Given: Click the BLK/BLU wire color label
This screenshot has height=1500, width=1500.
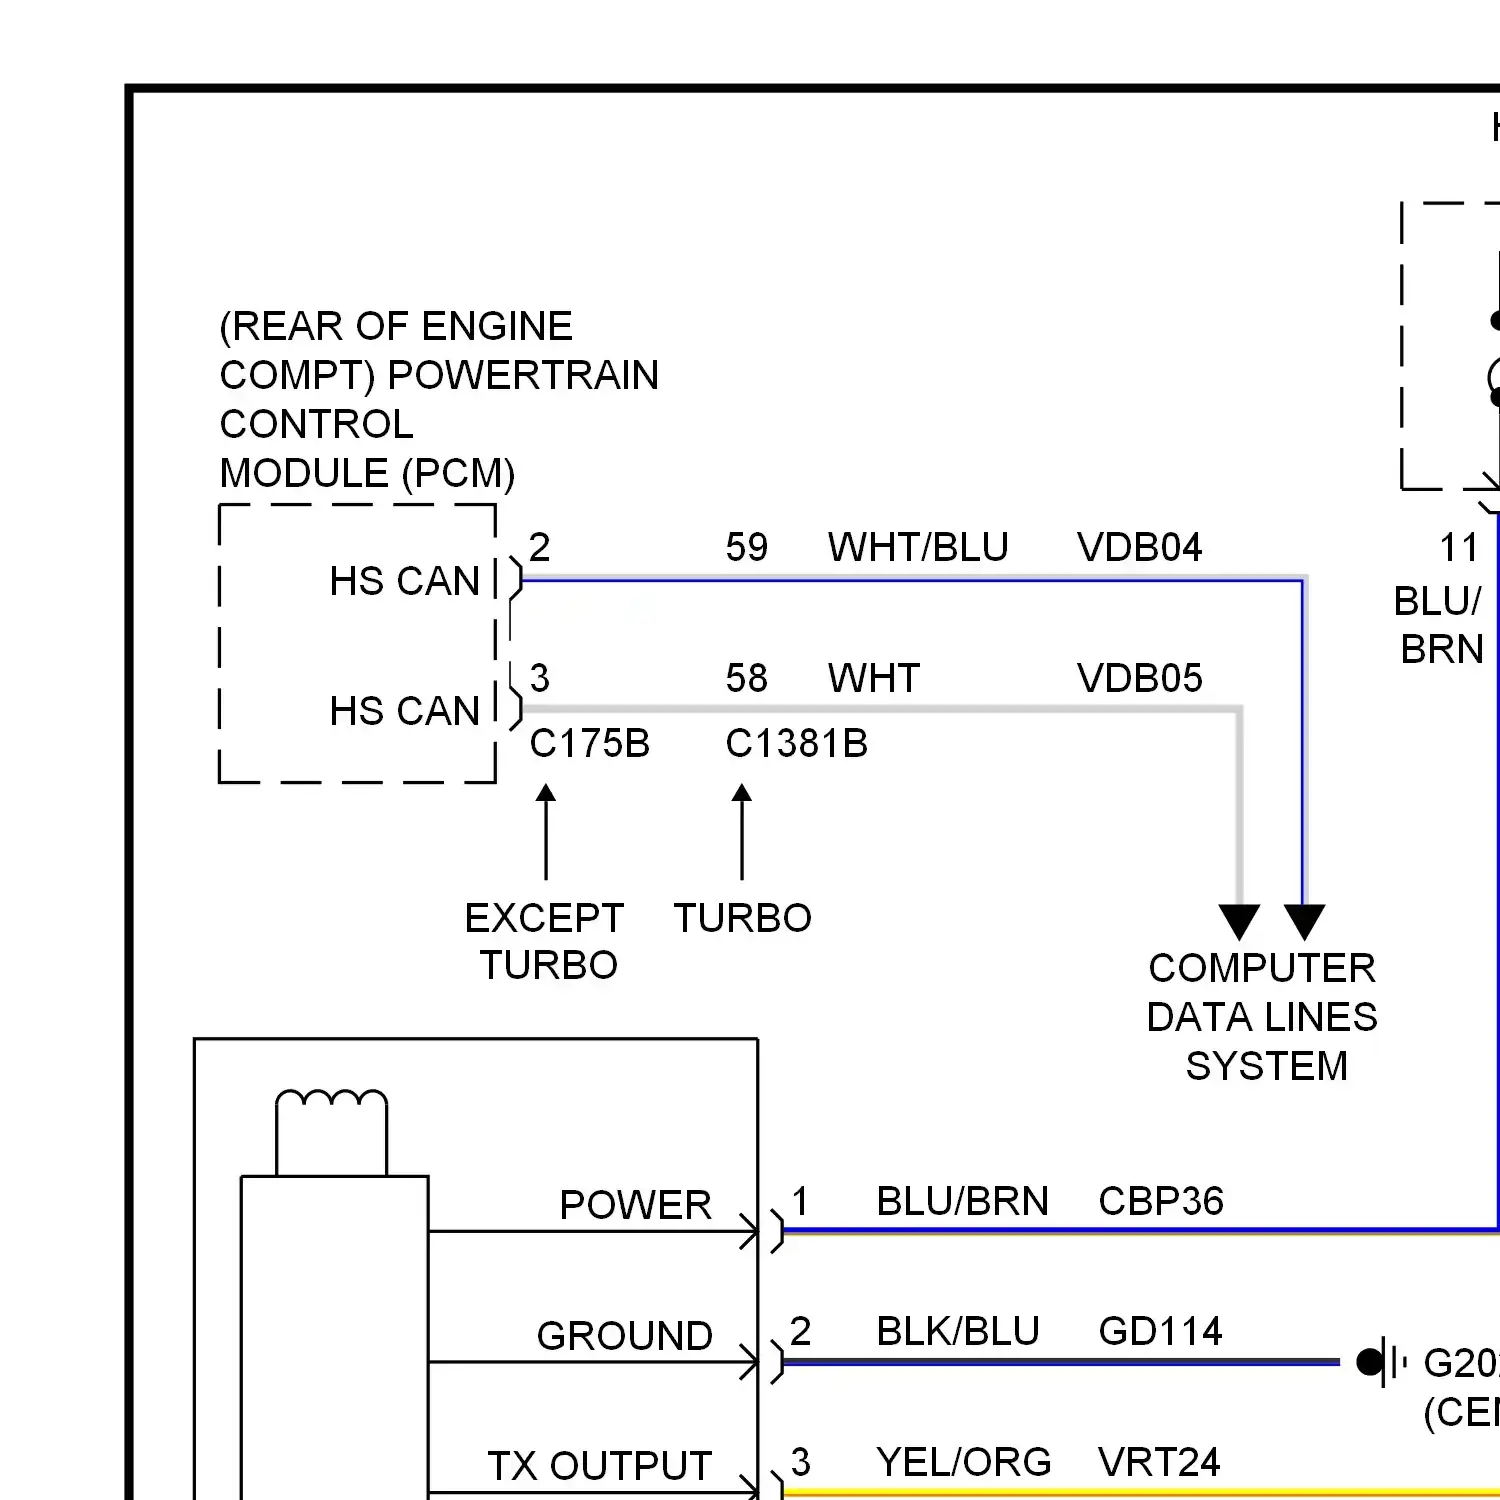Looking at the screenshot, I should pyautogui.click(x=958, y=1331).
